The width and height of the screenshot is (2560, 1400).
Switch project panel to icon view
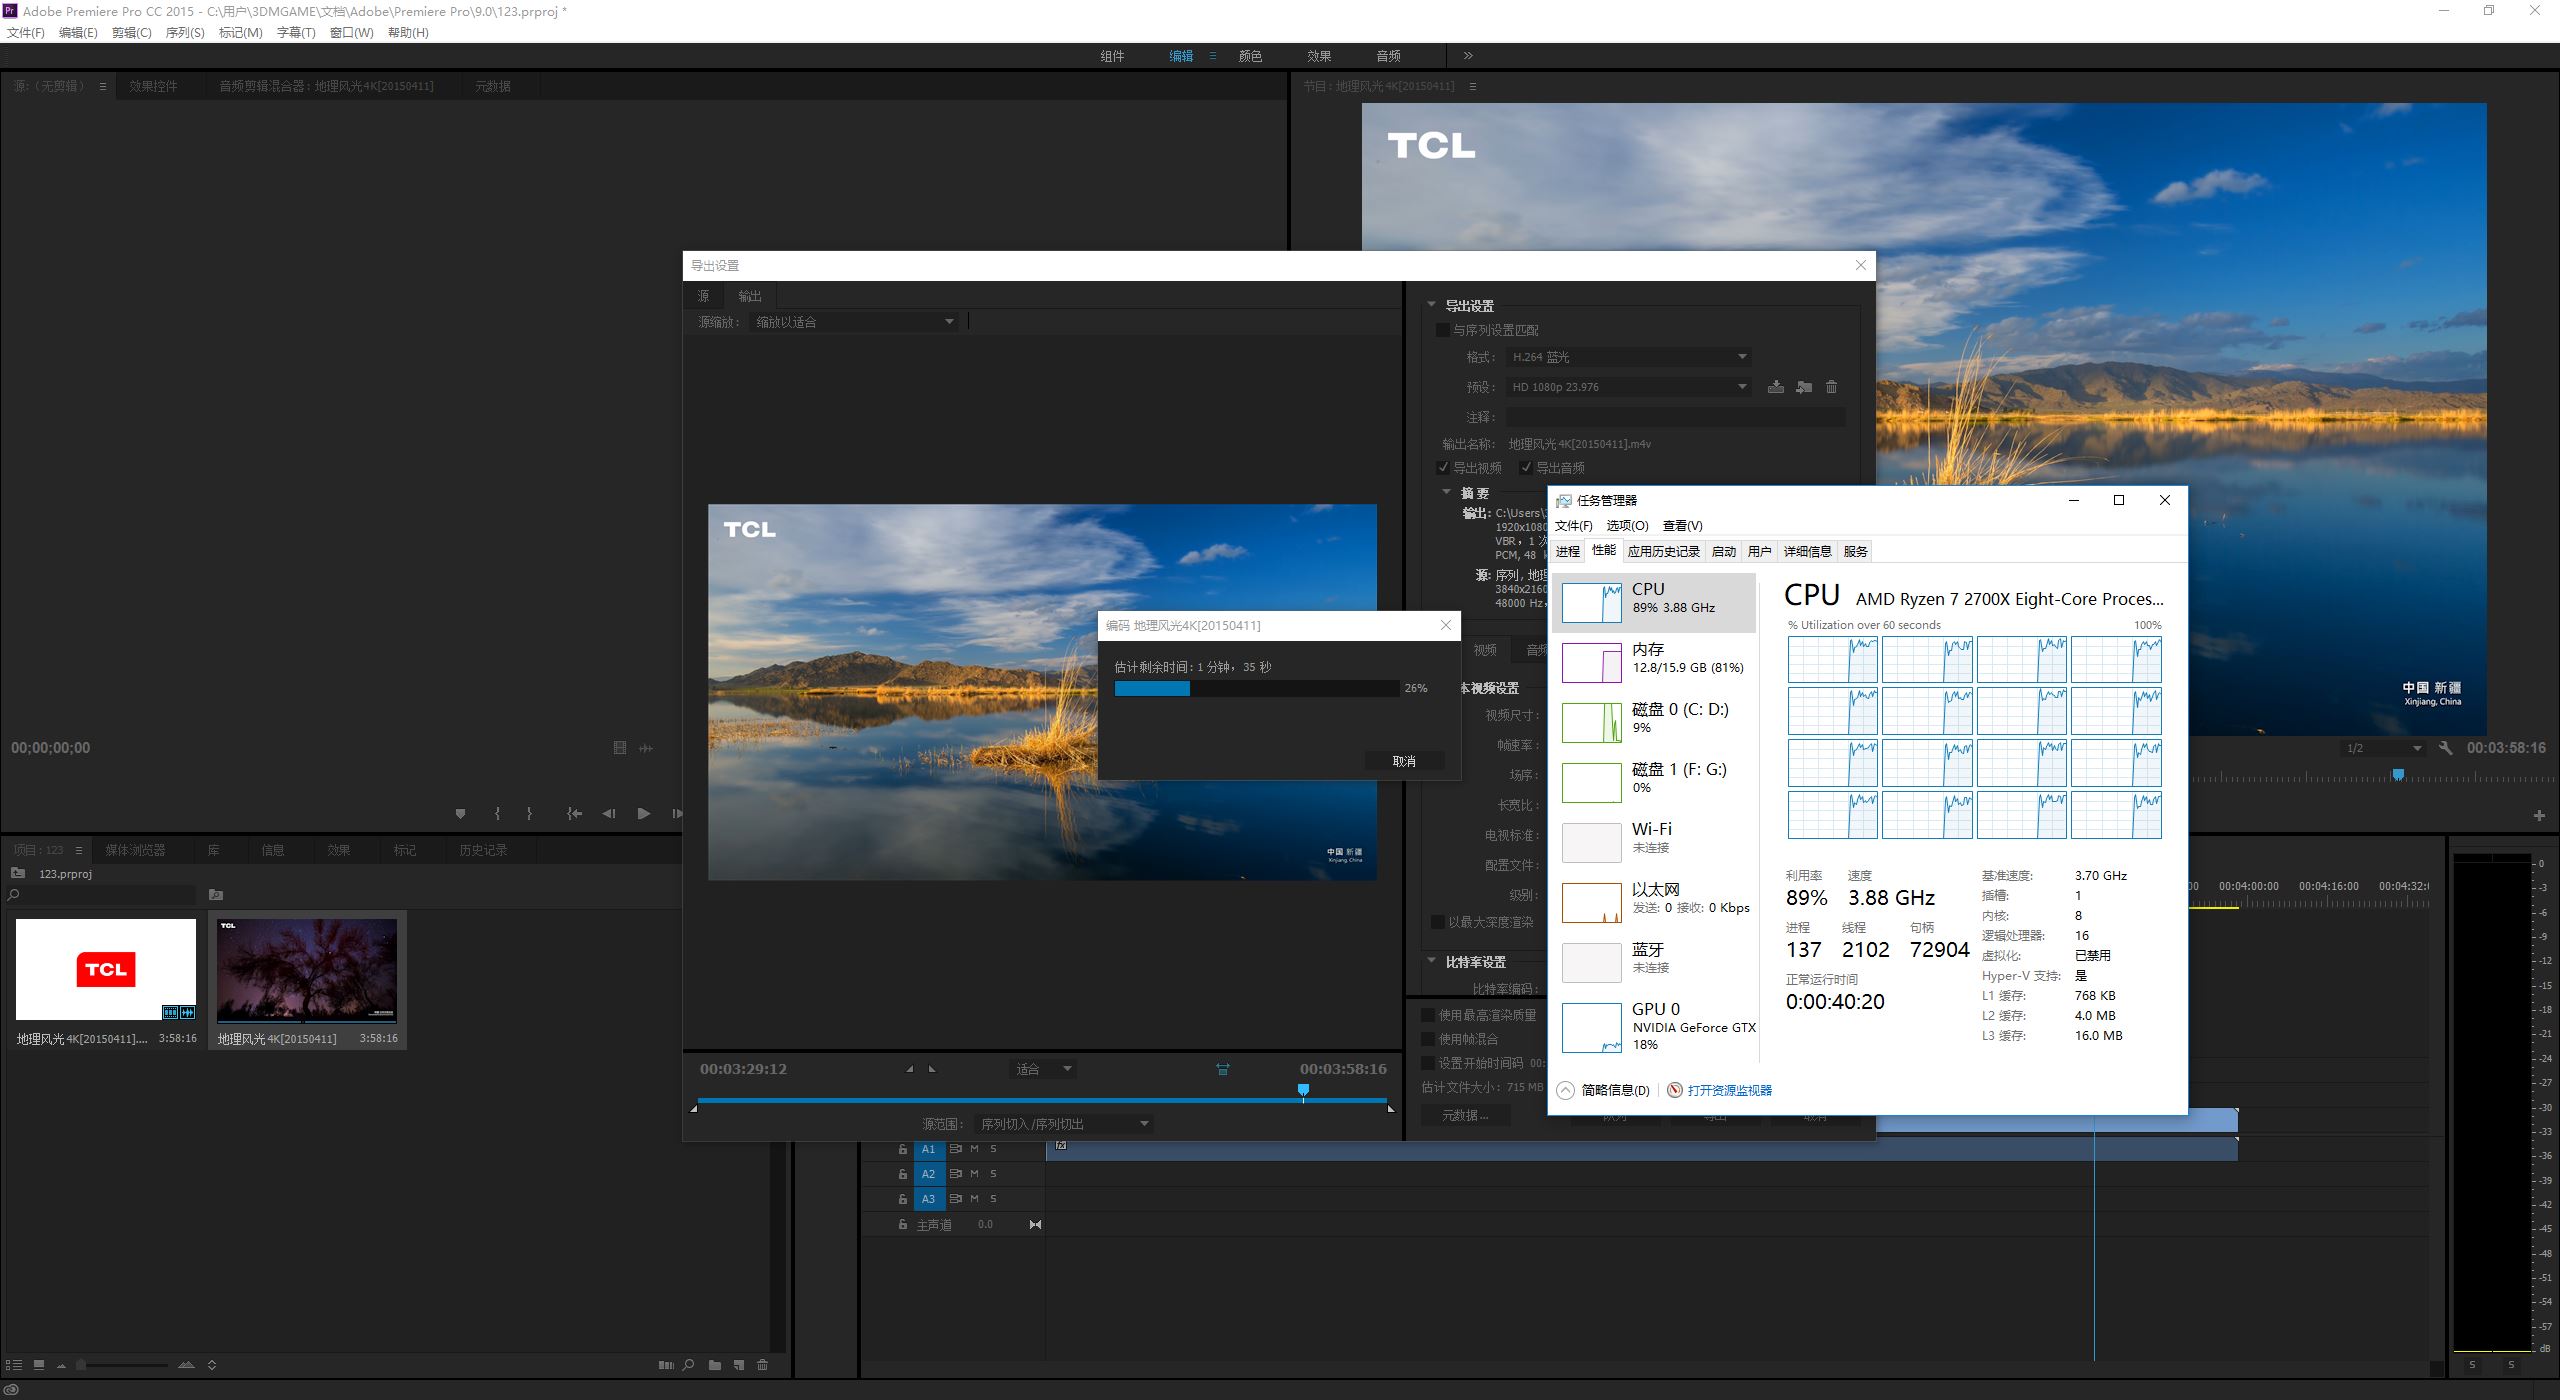click(39, 1365)
